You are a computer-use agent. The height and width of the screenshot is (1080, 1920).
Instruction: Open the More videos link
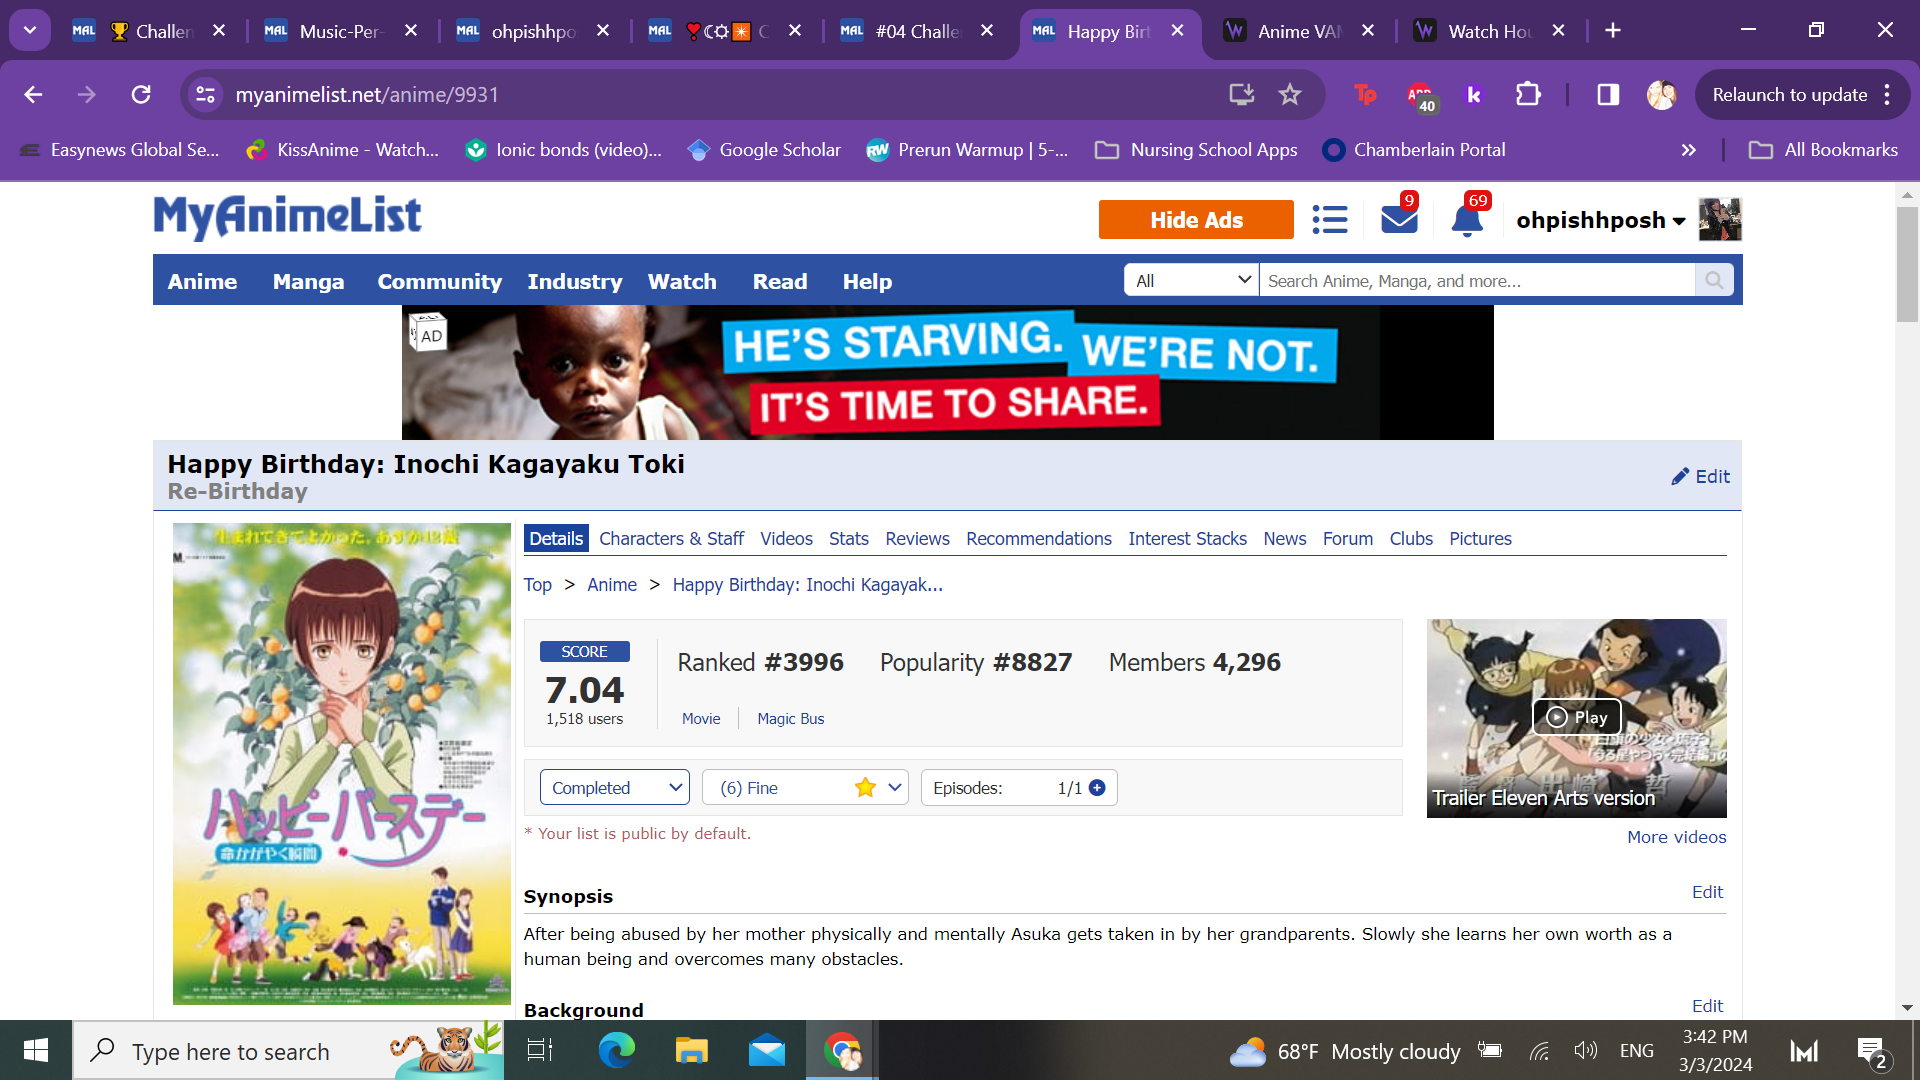coord(1676,837)
